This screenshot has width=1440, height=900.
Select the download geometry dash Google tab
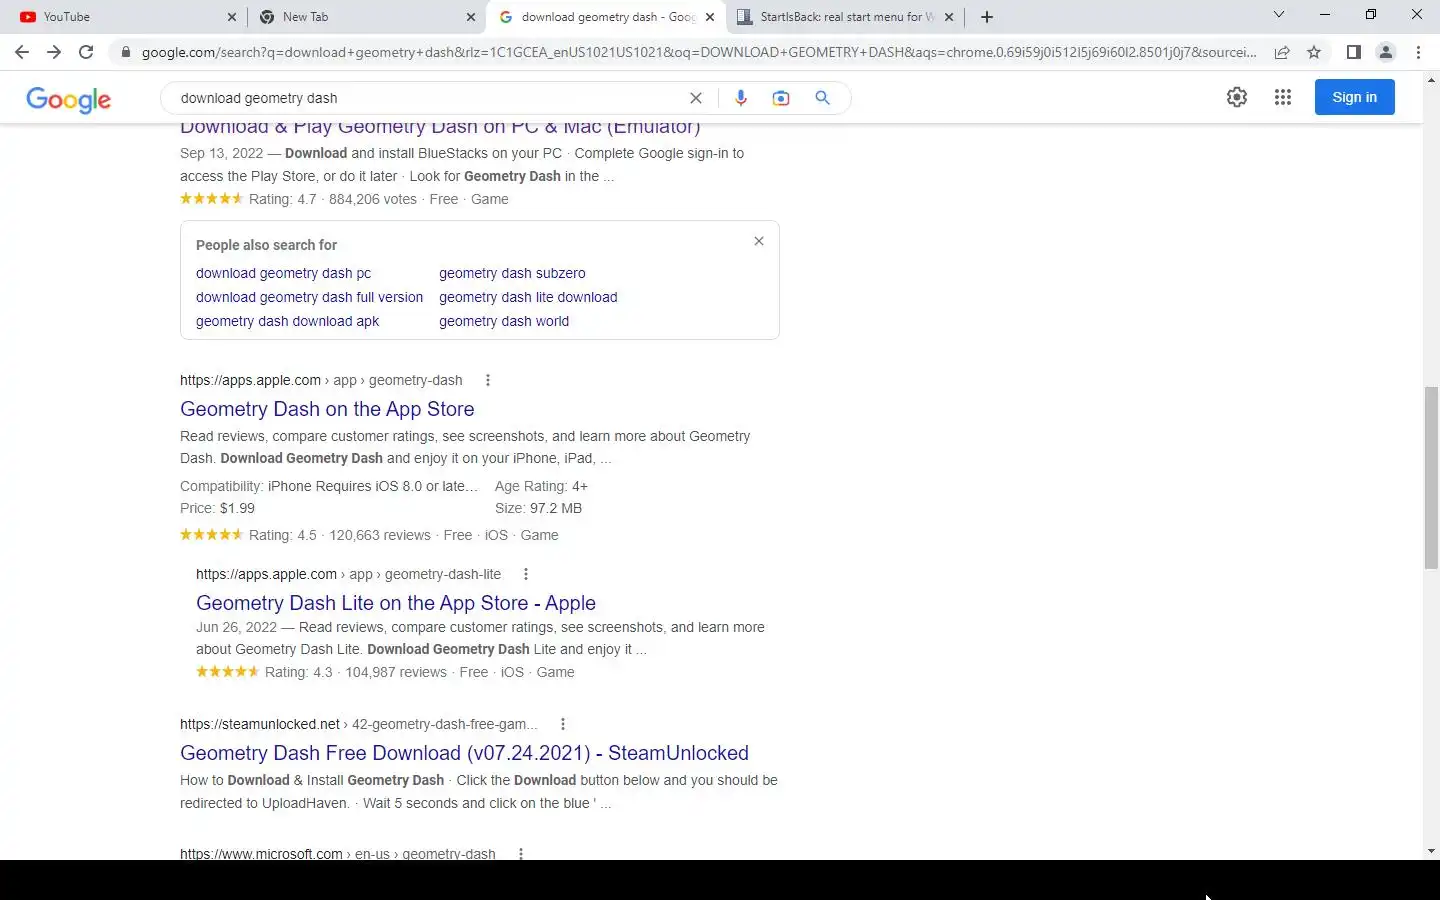606,17
